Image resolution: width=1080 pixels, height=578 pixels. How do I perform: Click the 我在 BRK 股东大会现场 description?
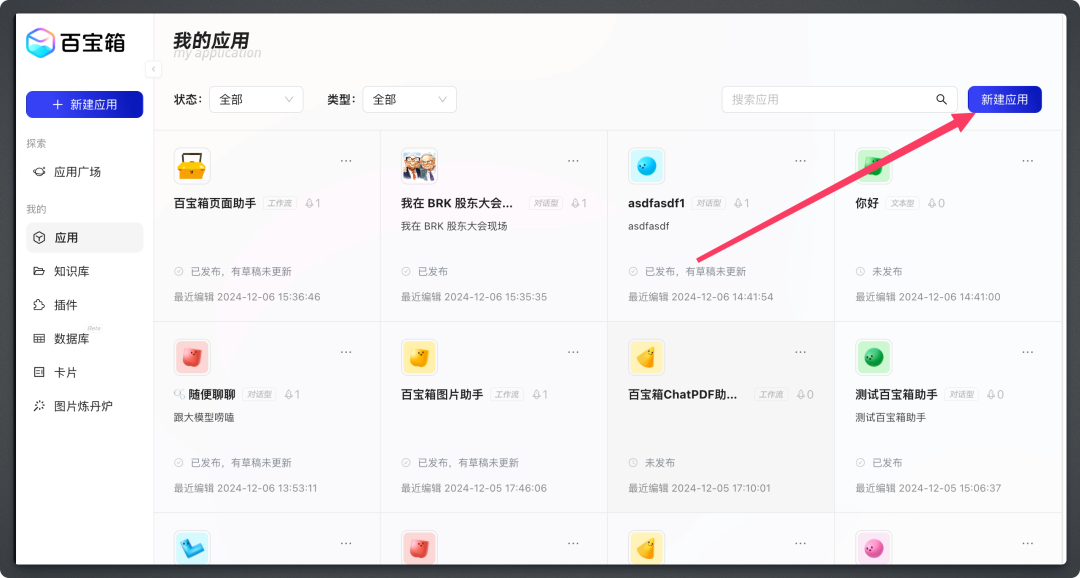point(454,226)
